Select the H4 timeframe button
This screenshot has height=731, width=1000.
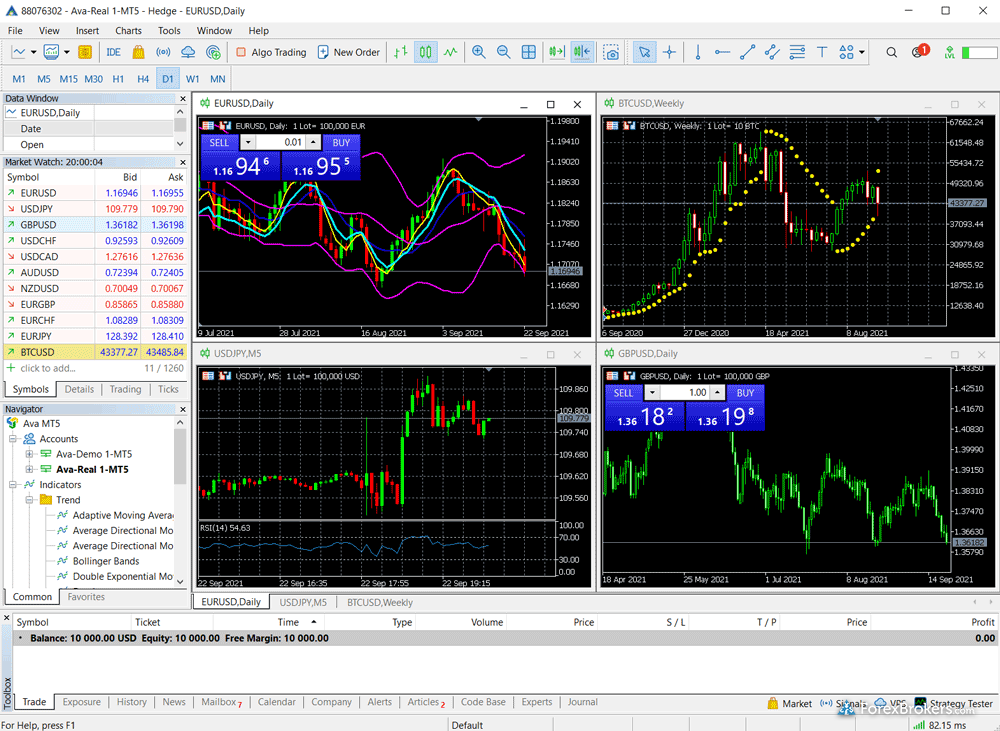(143, 79)
